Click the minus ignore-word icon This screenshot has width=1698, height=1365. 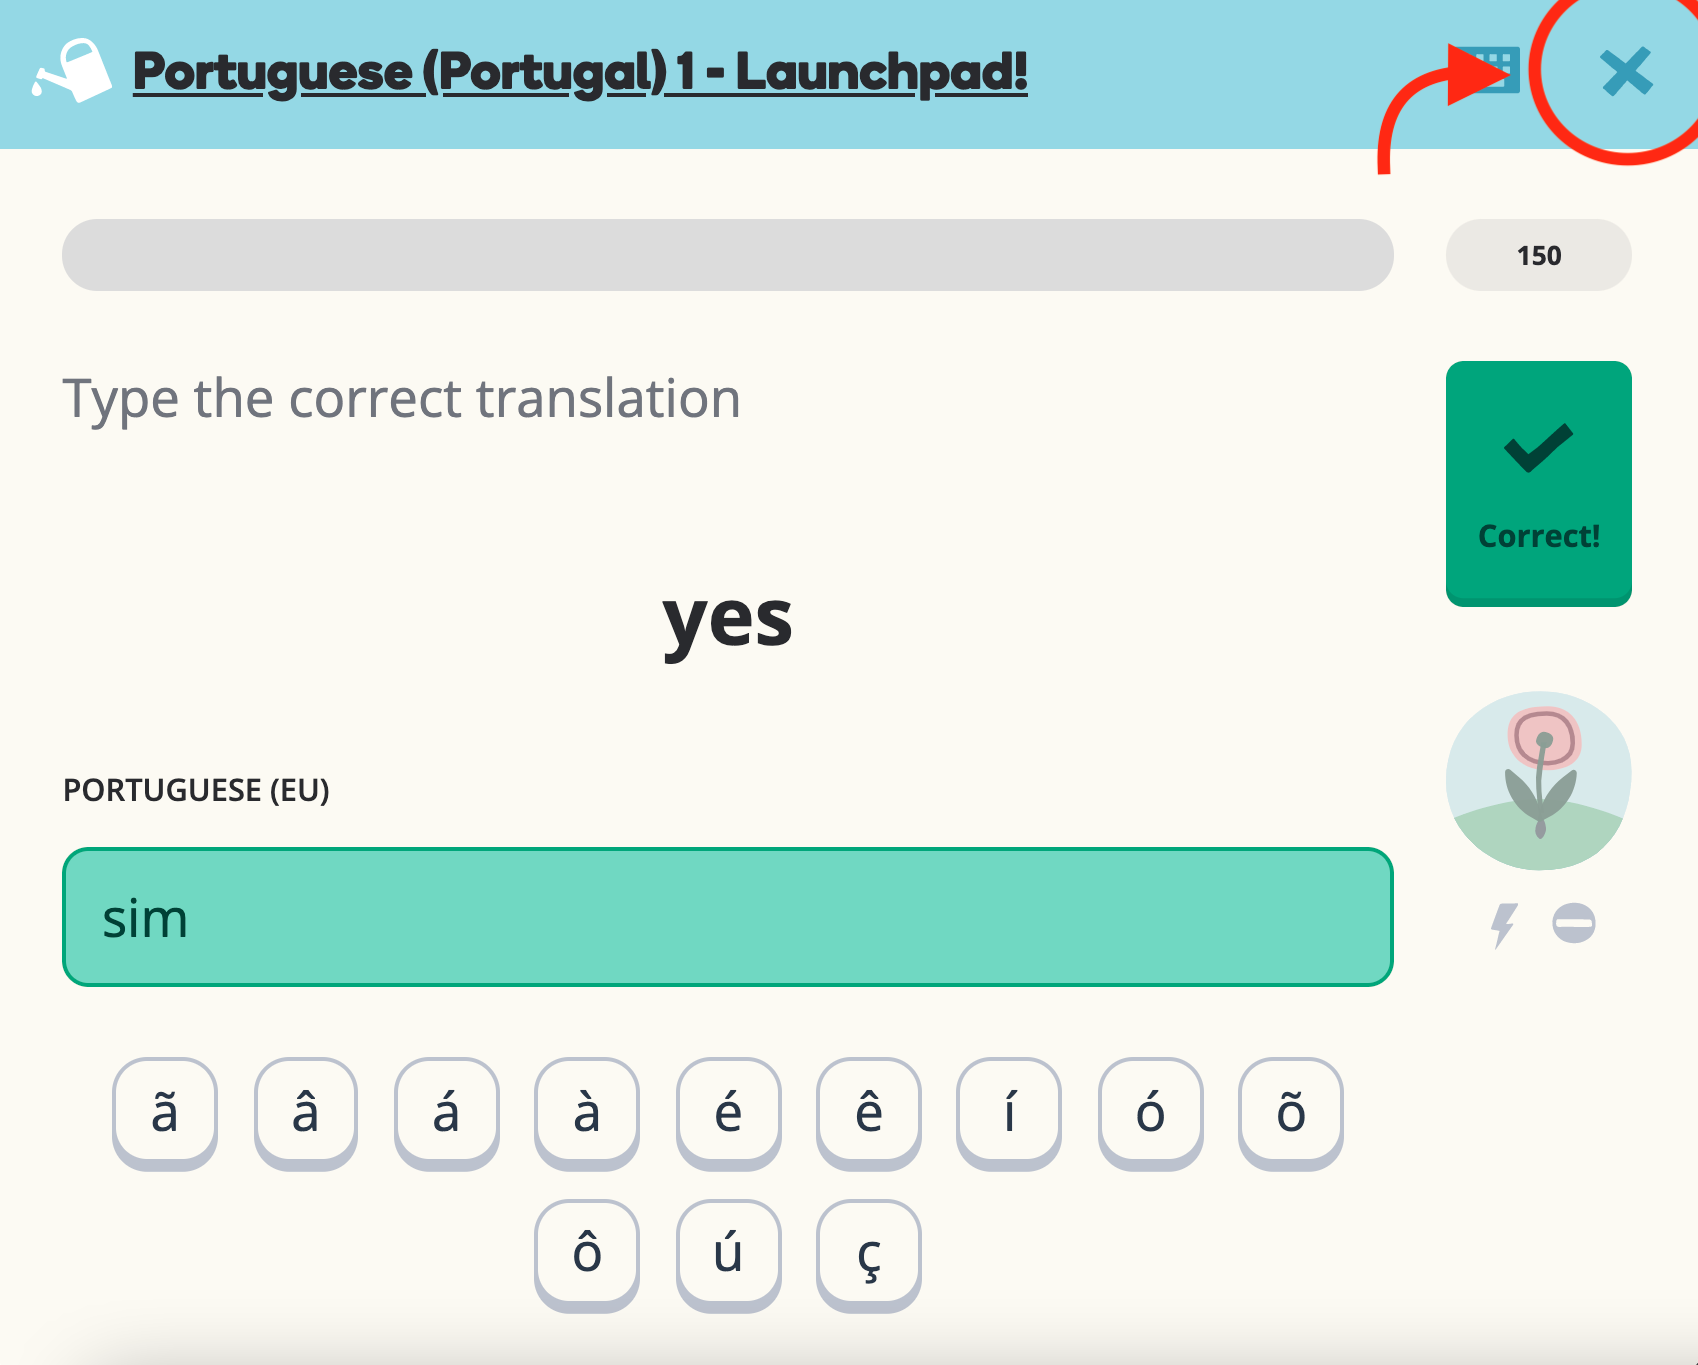tap(1573, 923)
